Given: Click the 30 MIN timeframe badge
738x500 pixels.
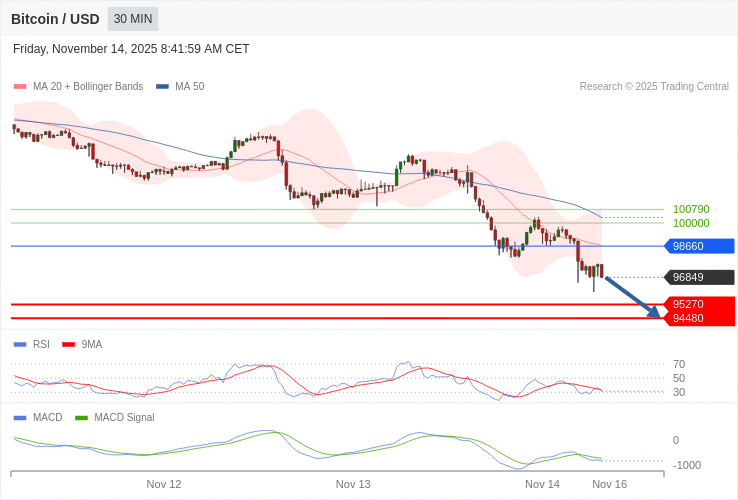Looking at the screenshot, I should (x=133, y=19).
